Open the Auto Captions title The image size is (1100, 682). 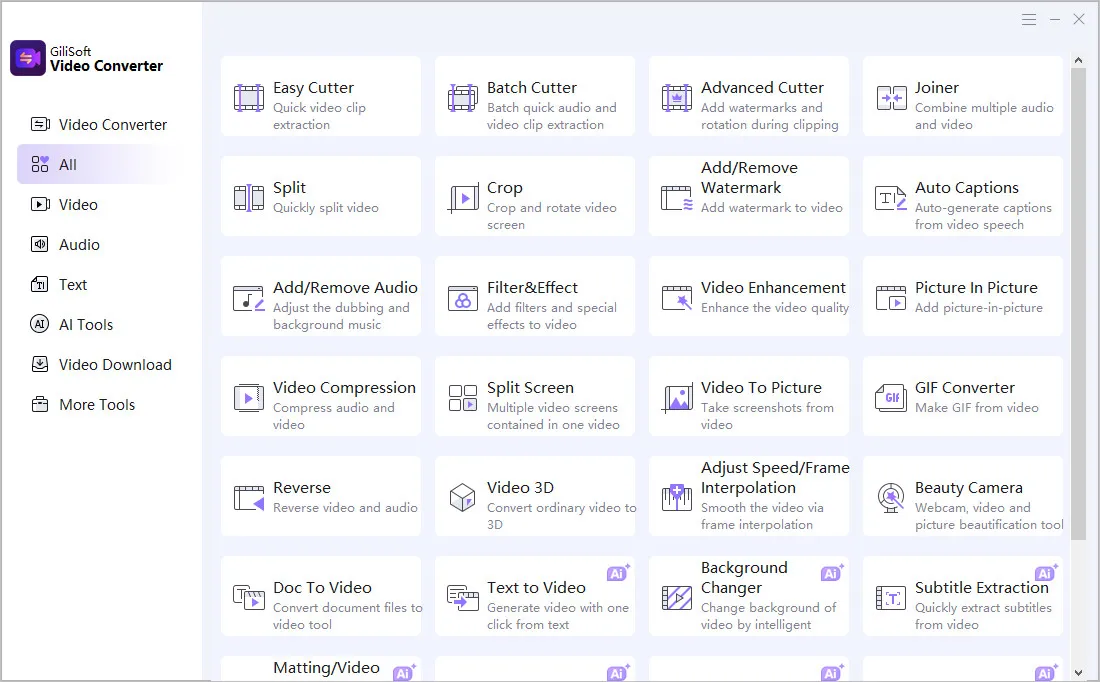(x=967, y=187)
